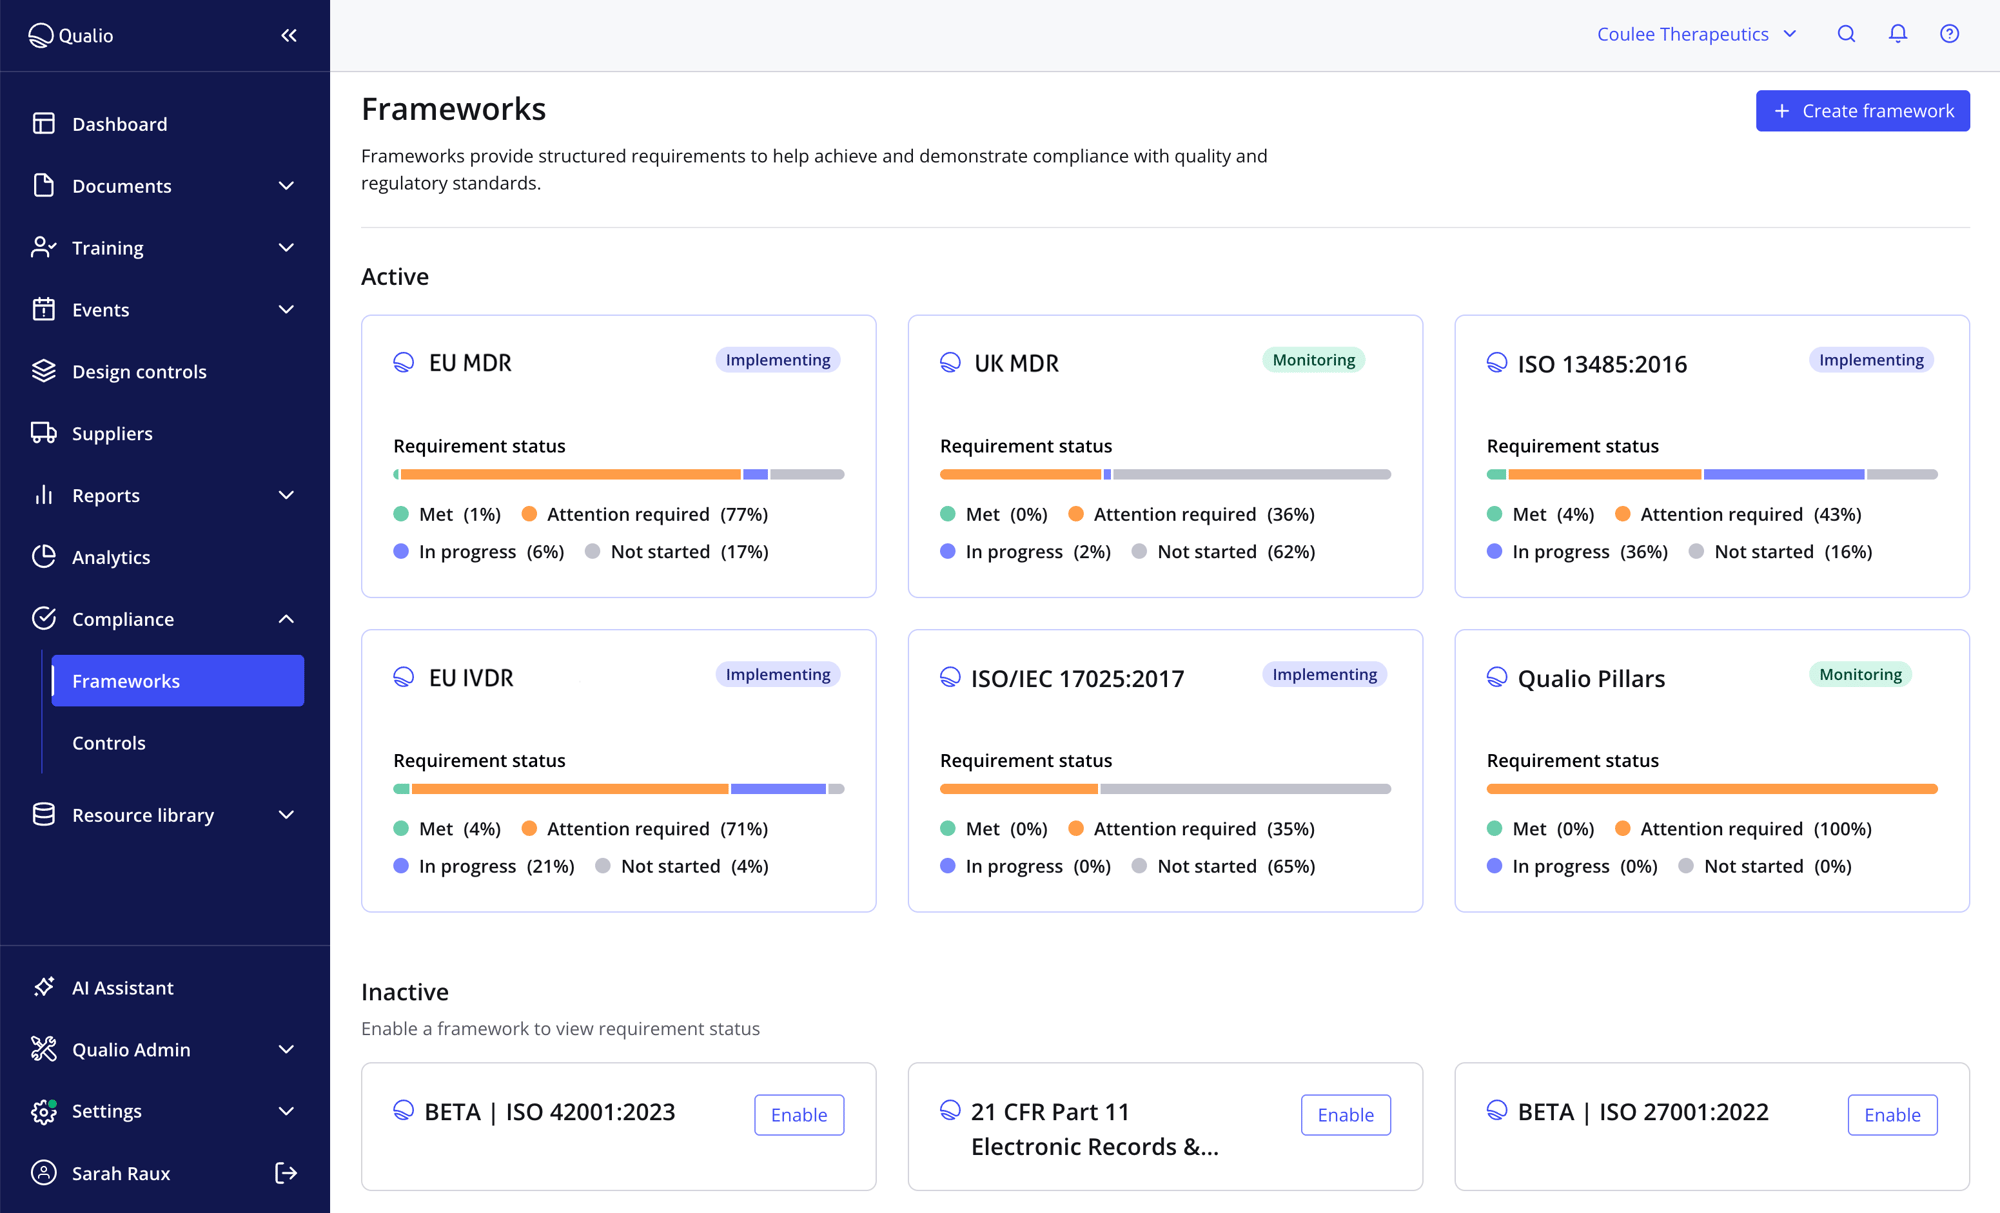Click the Design controls layers icon
This screenshot has height=1213, width=2000.
[x=44, y=371]
